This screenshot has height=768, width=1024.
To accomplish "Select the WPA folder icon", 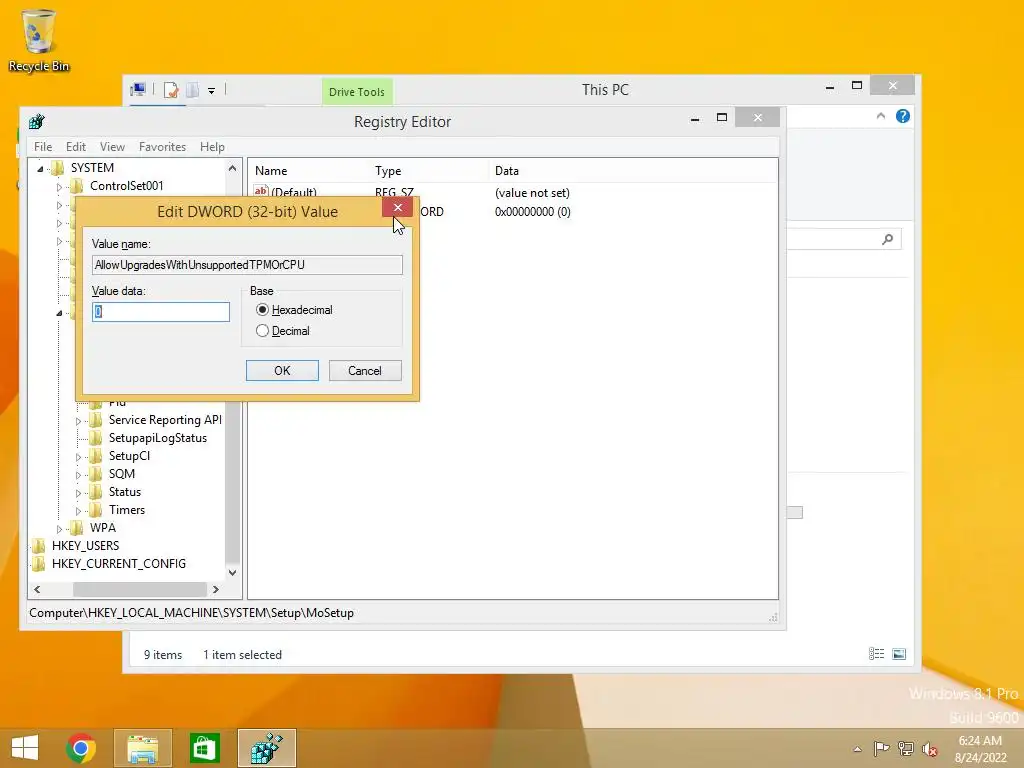I will (76, 528).
